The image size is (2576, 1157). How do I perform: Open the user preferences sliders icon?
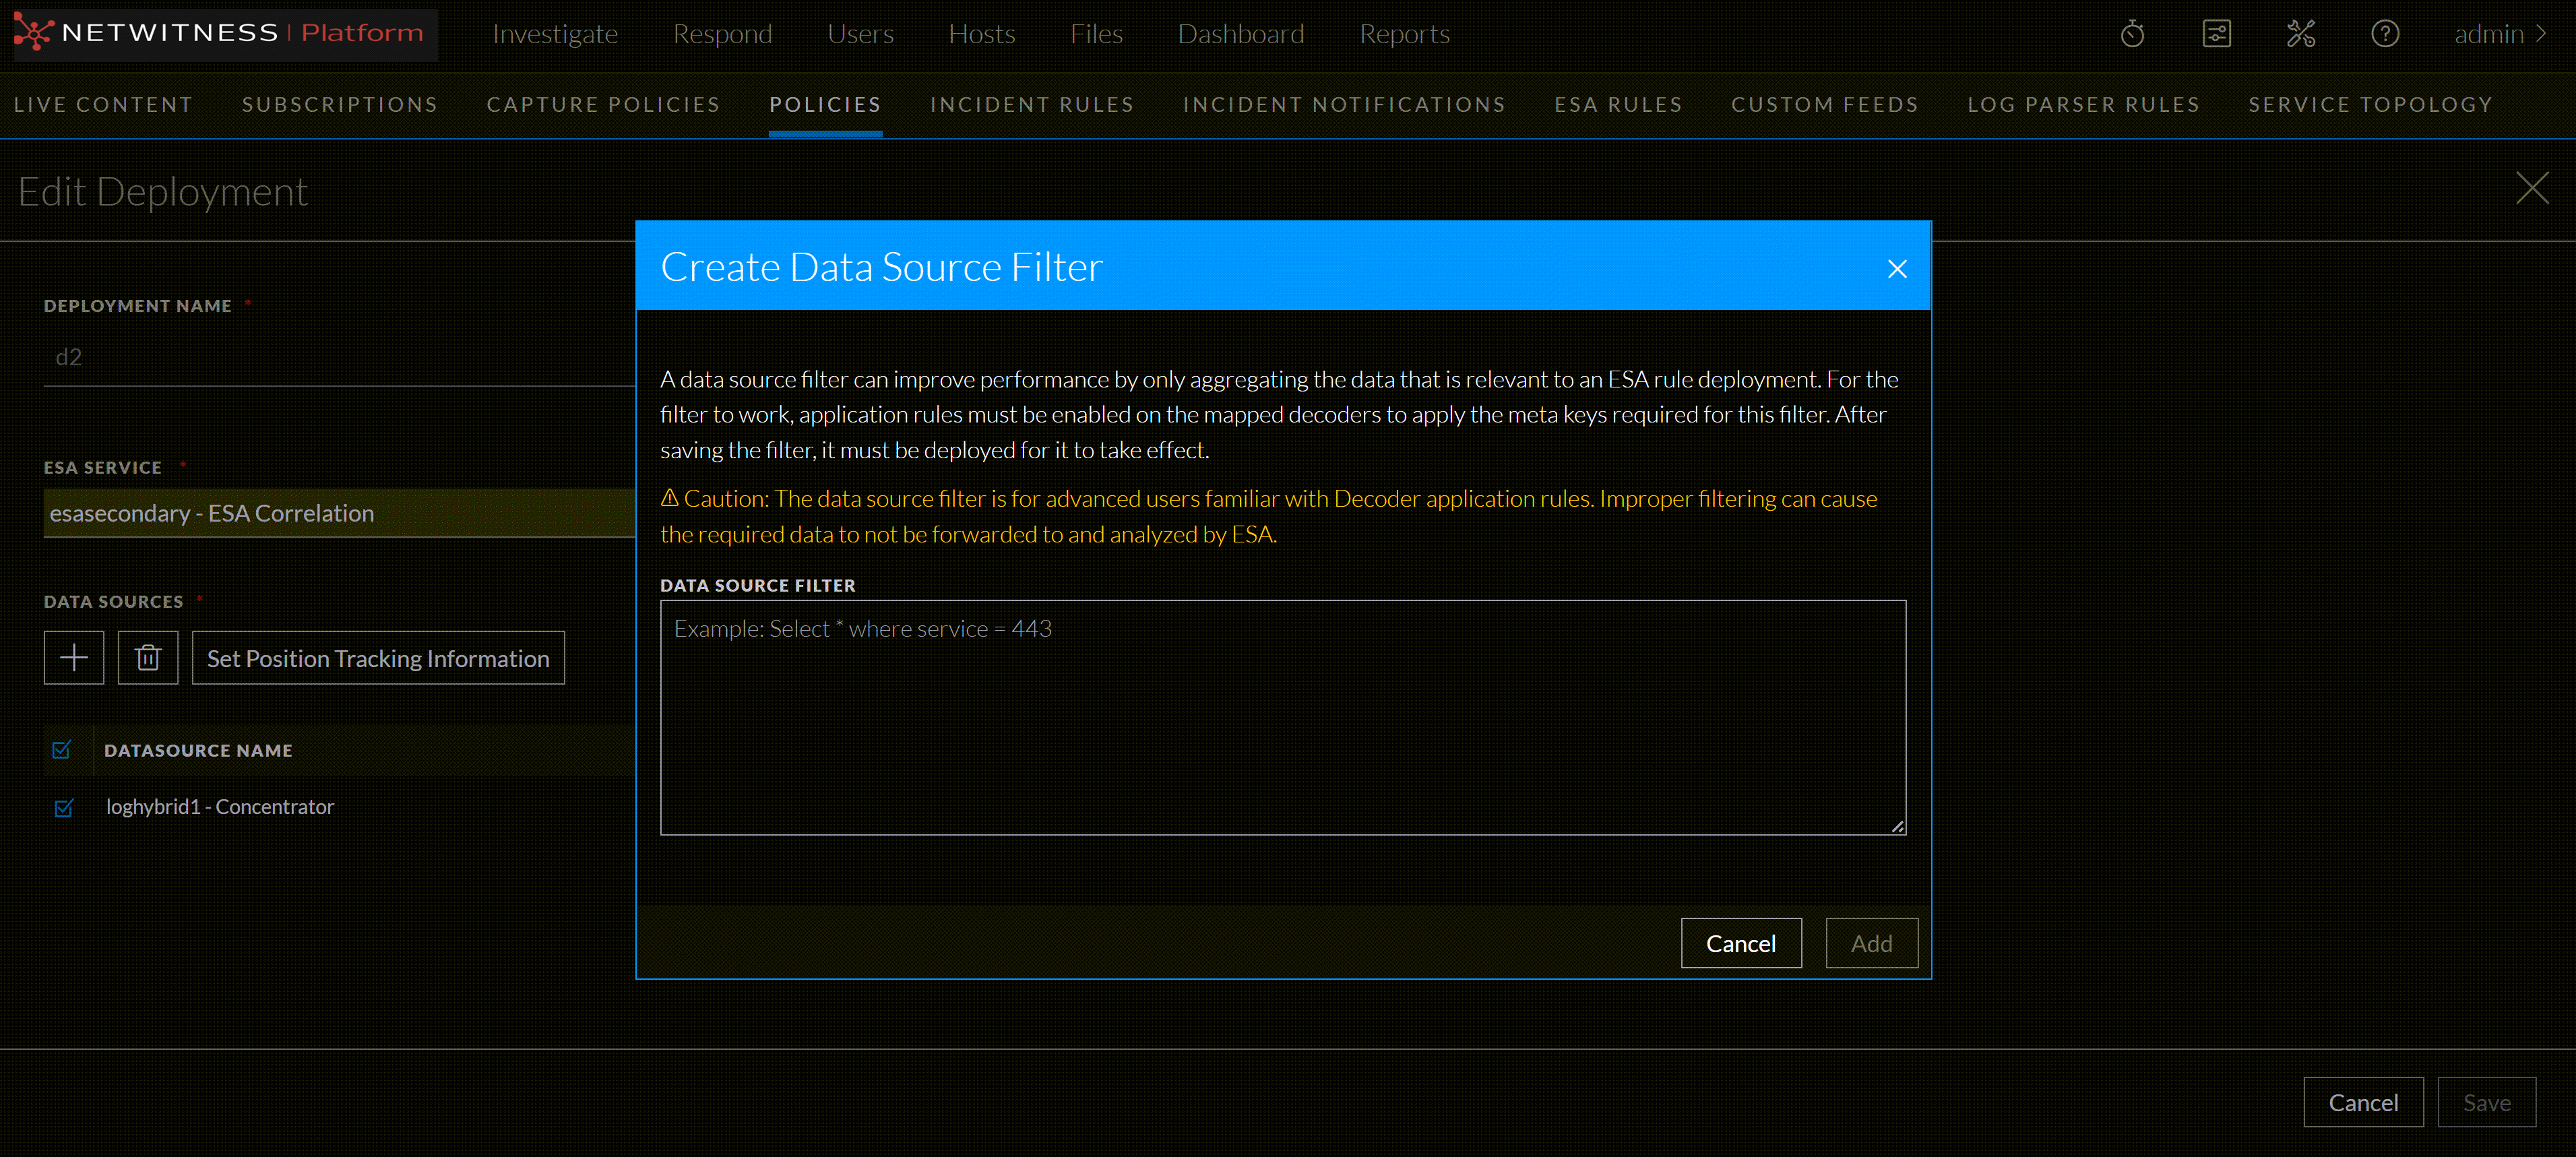tap(2217, 33)
